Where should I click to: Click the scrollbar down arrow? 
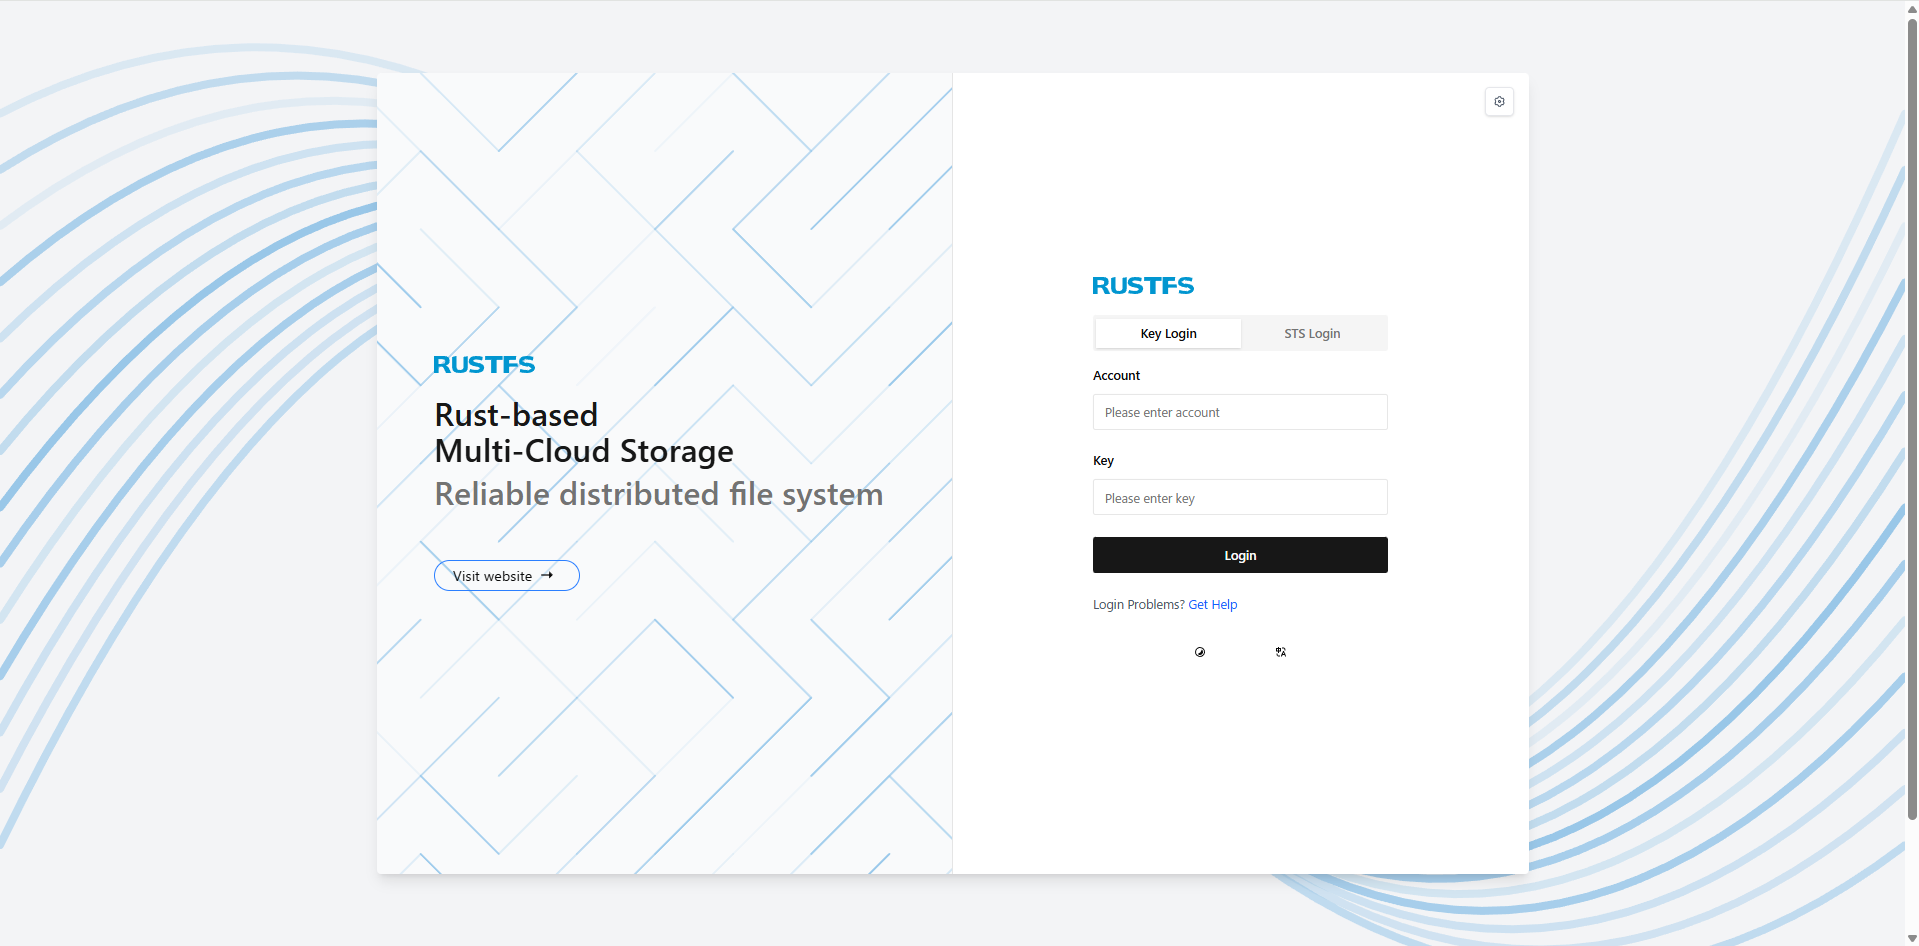pos(1912,938)
